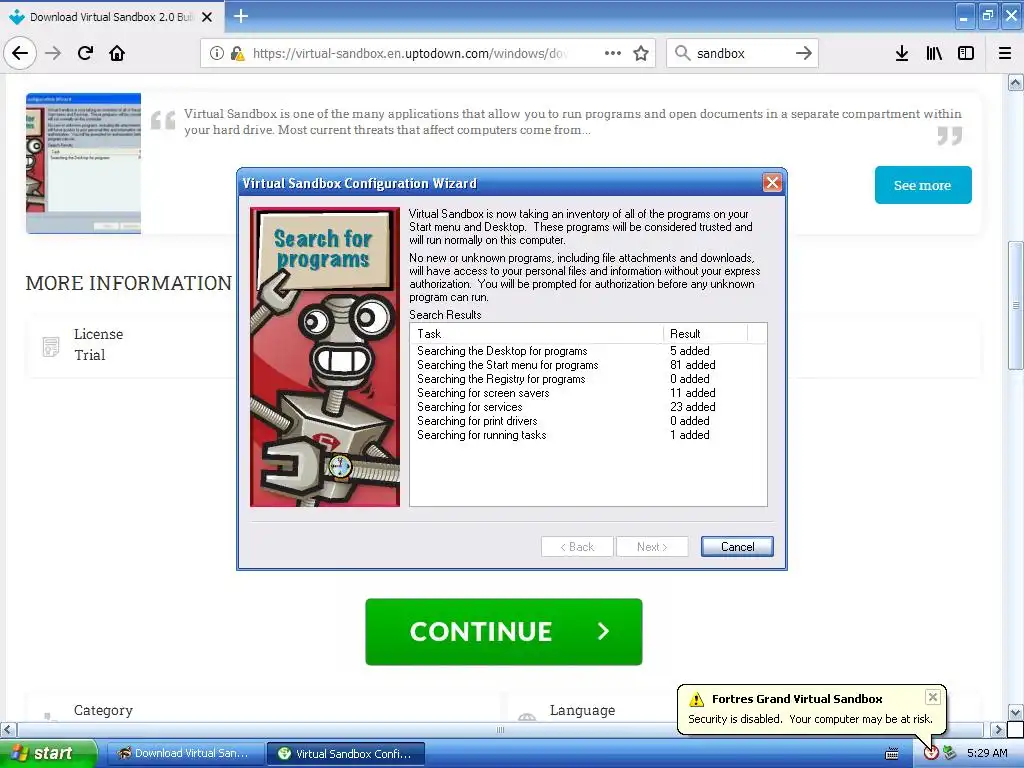The width and height of the screenshot is (1024, 768).
Task: Click the vertical scrollbar down arrow
Action: click(1016, 712)
